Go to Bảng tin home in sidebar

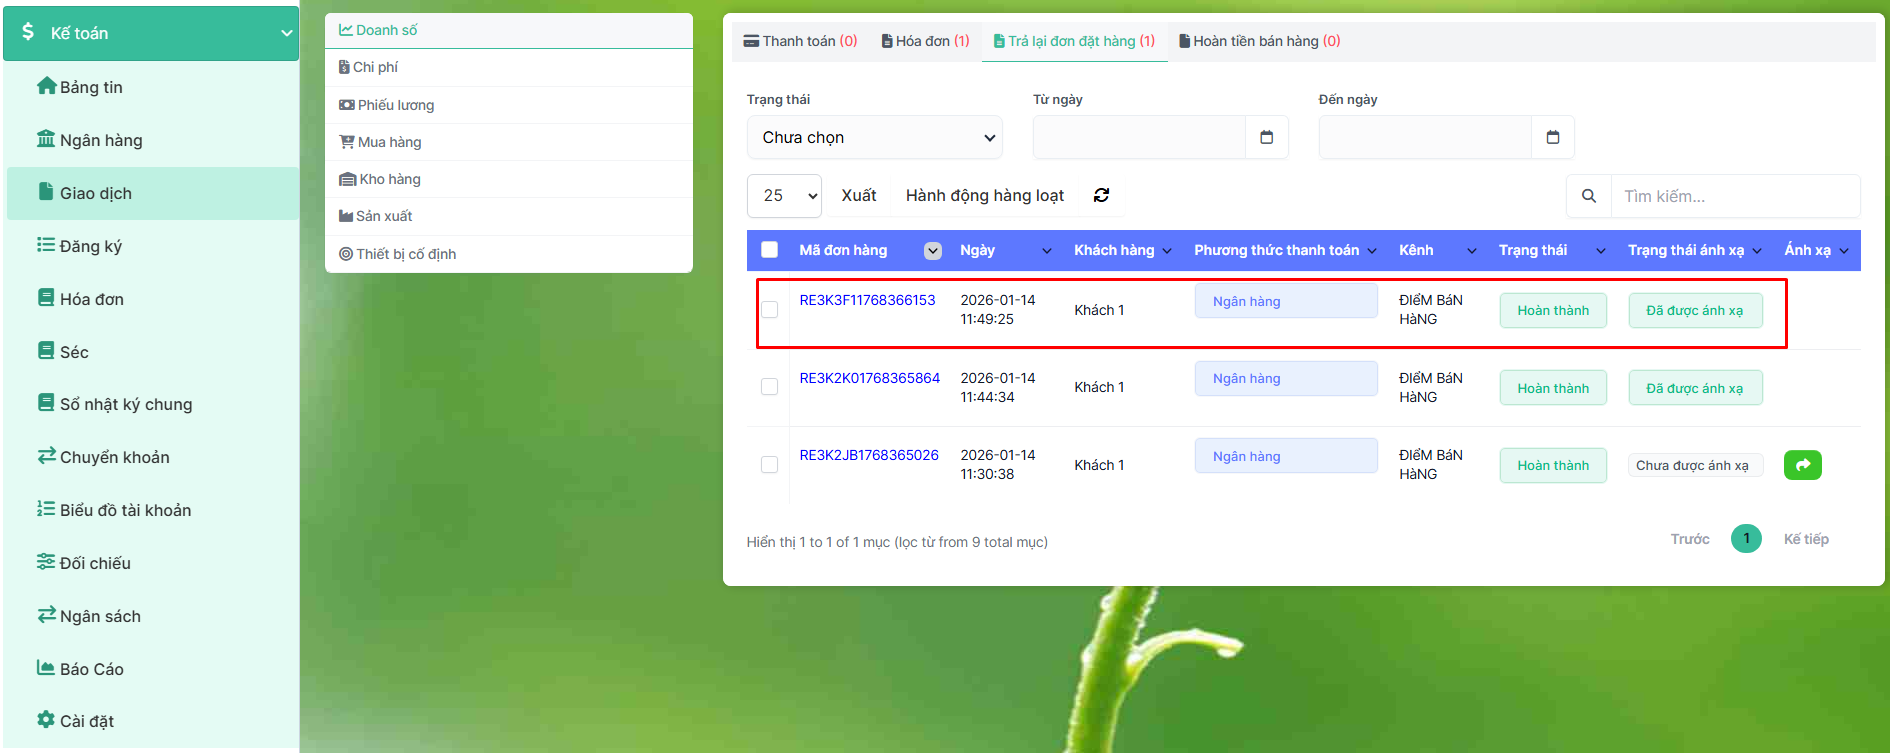coord(90,87)
